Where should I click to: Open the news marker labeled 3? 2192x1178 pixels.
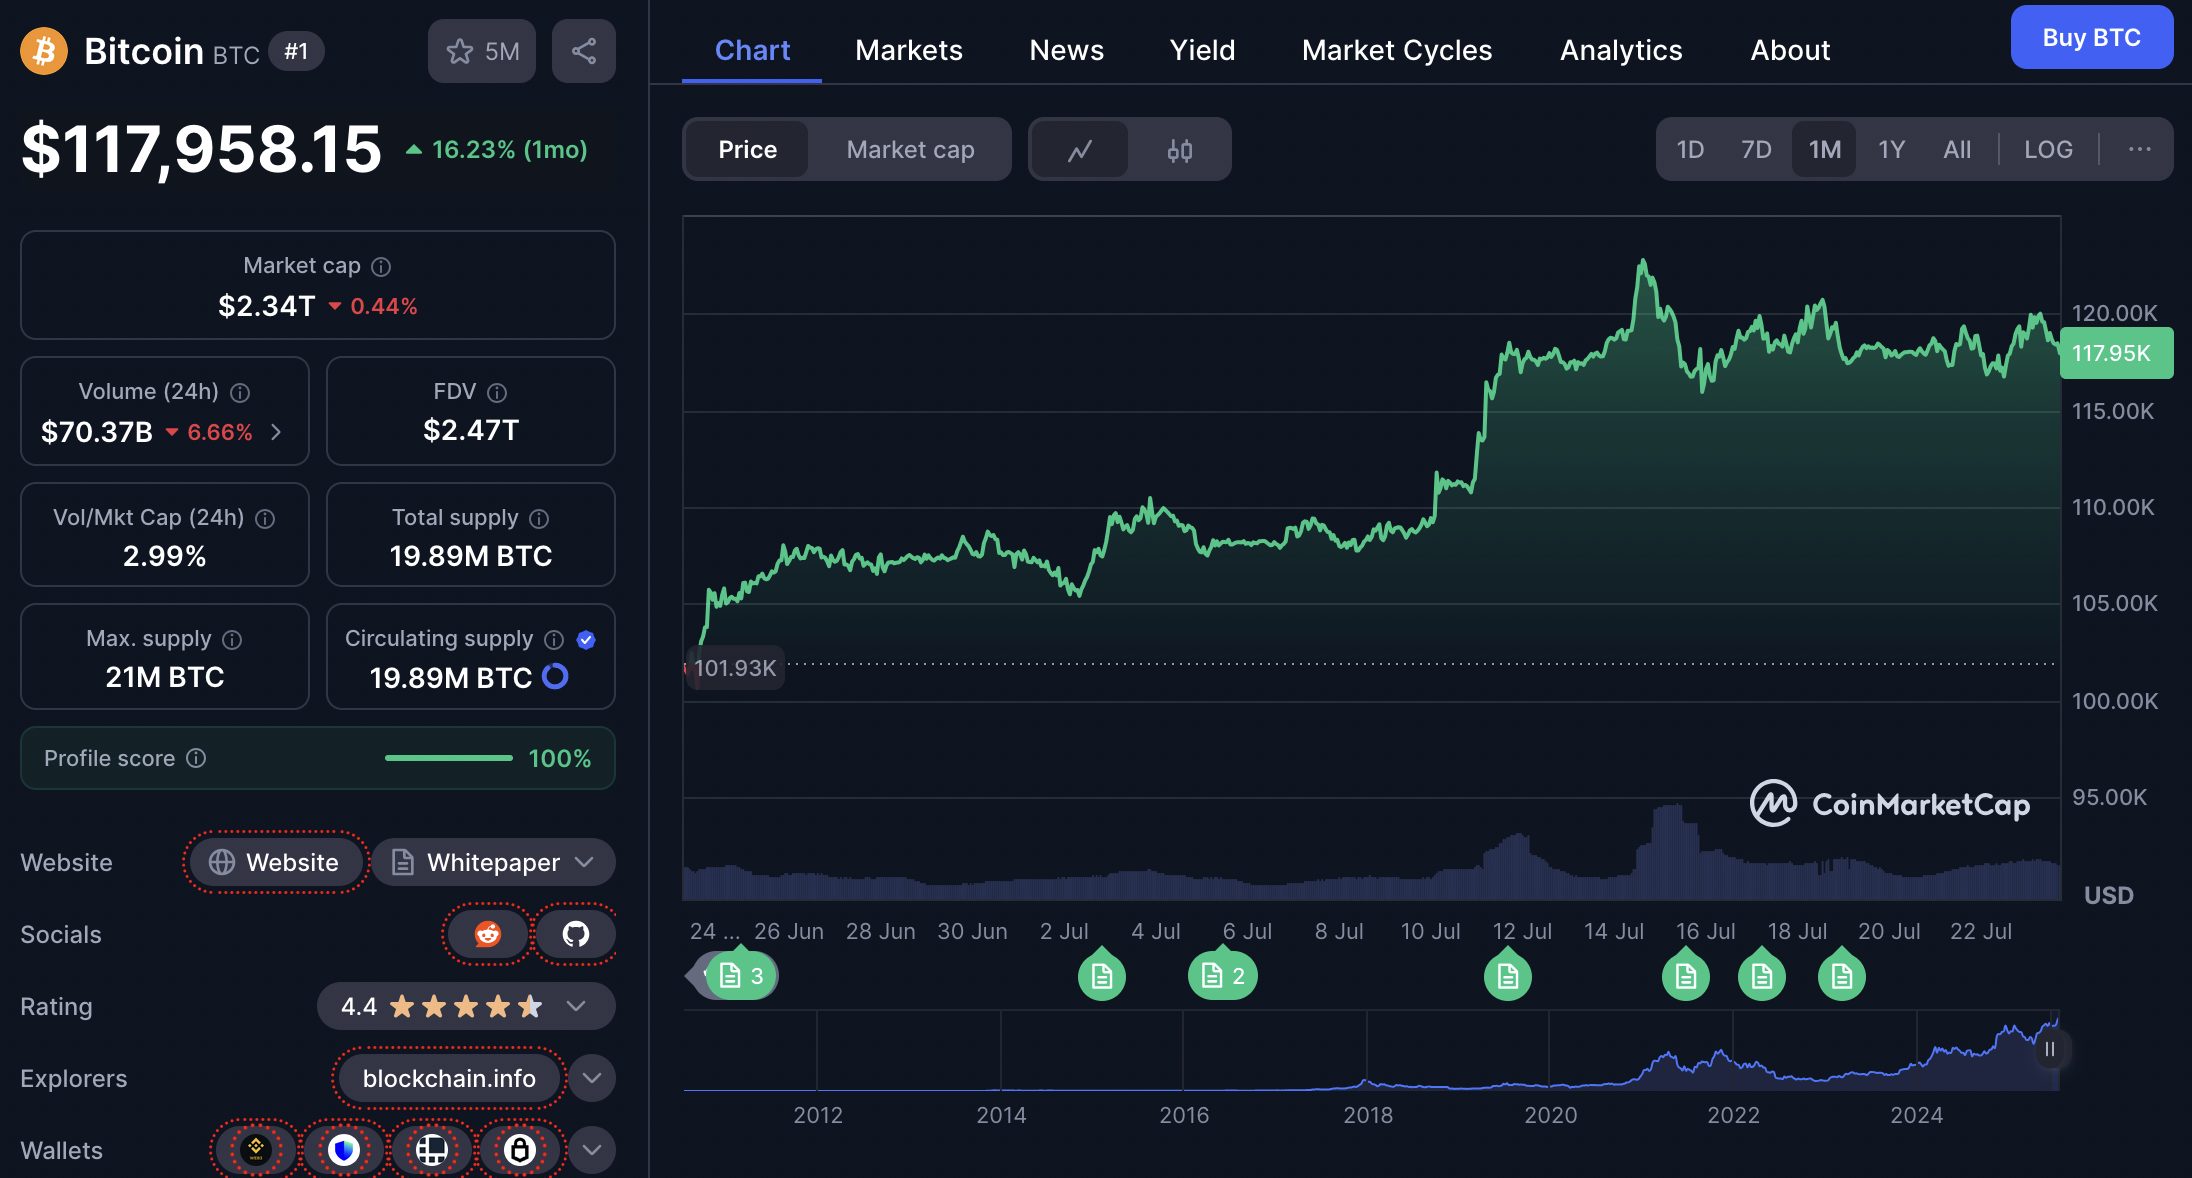pyautogui.click(x=741, y=975)
